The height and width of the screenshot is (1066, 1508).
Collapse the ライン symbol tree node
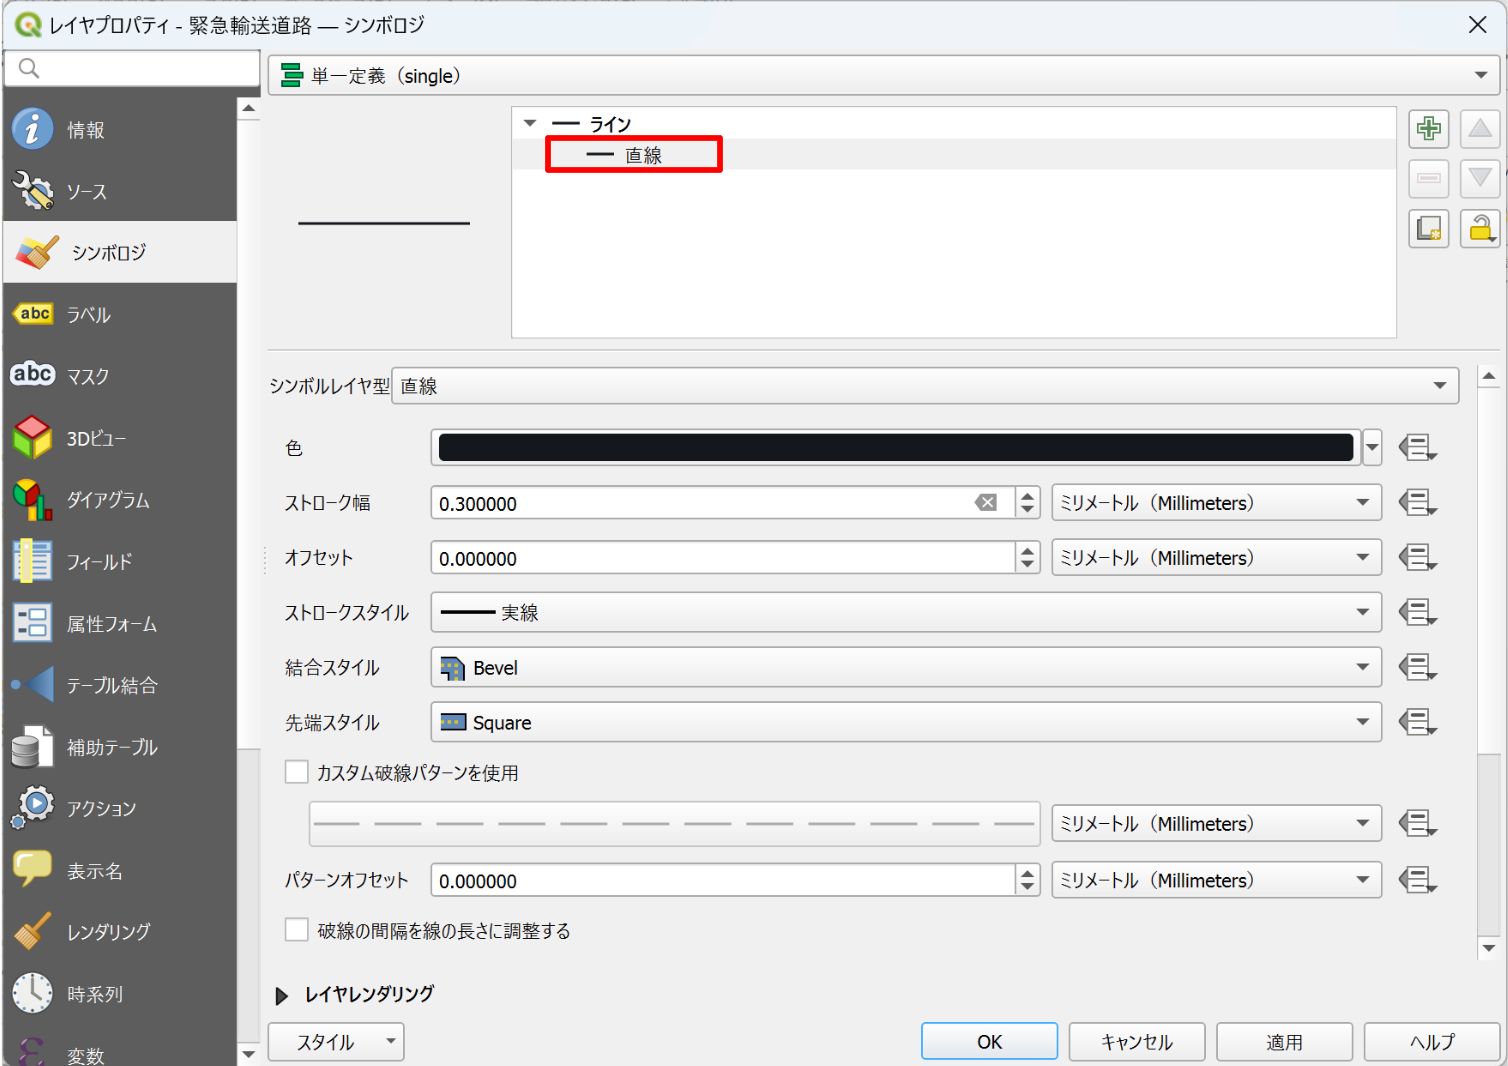[530, 123]
